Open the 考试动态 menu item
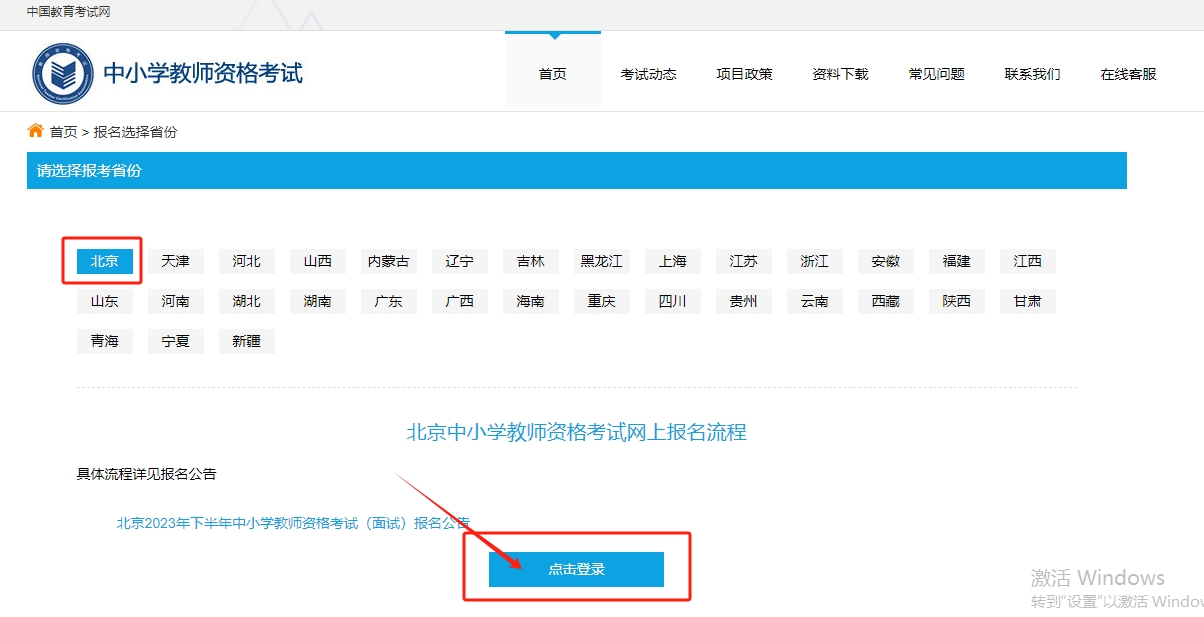This screenshot has height=617, width=1204. (x=648, y=74)
